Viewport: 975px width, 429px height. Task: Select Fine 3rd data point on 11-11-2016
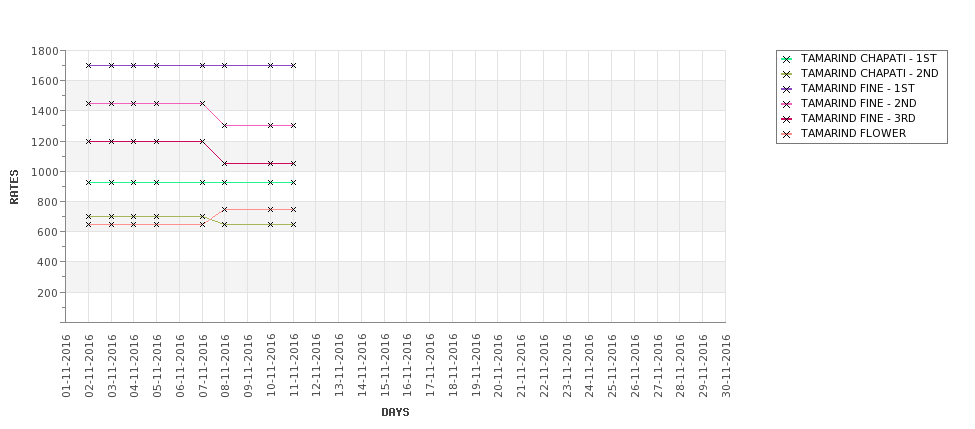pos(293,164)
